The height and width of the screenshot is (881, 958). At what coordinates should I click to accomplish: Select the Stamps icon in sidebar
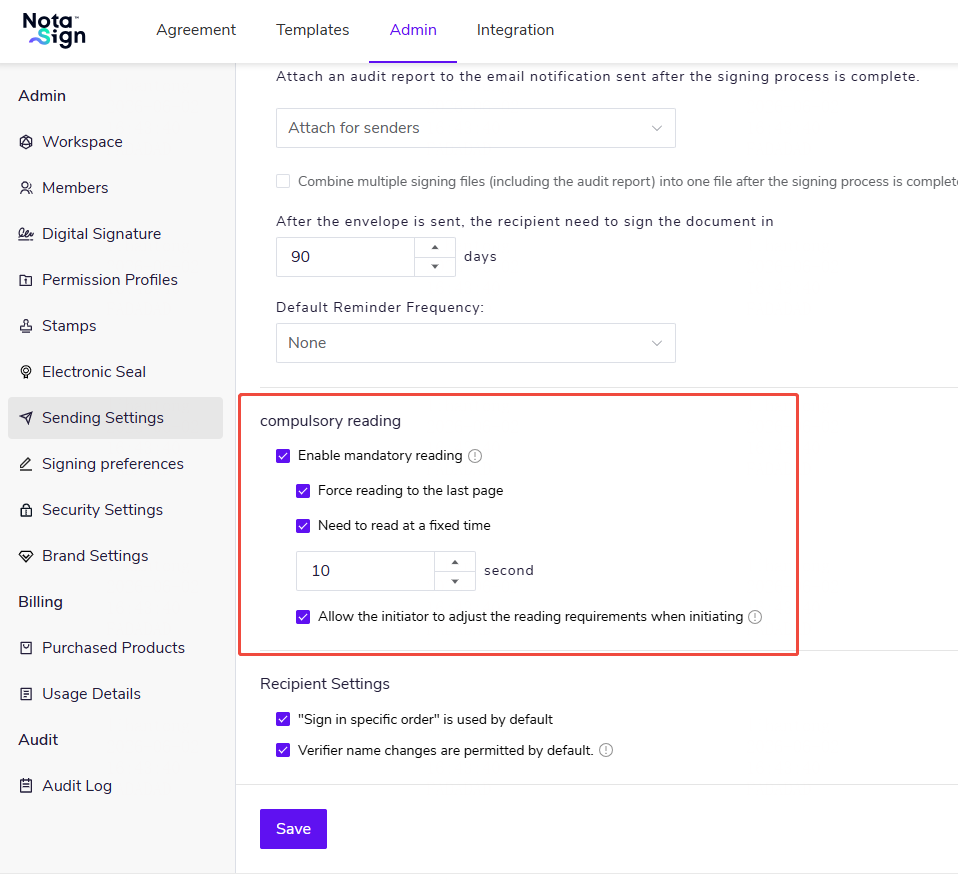[26, 326]
